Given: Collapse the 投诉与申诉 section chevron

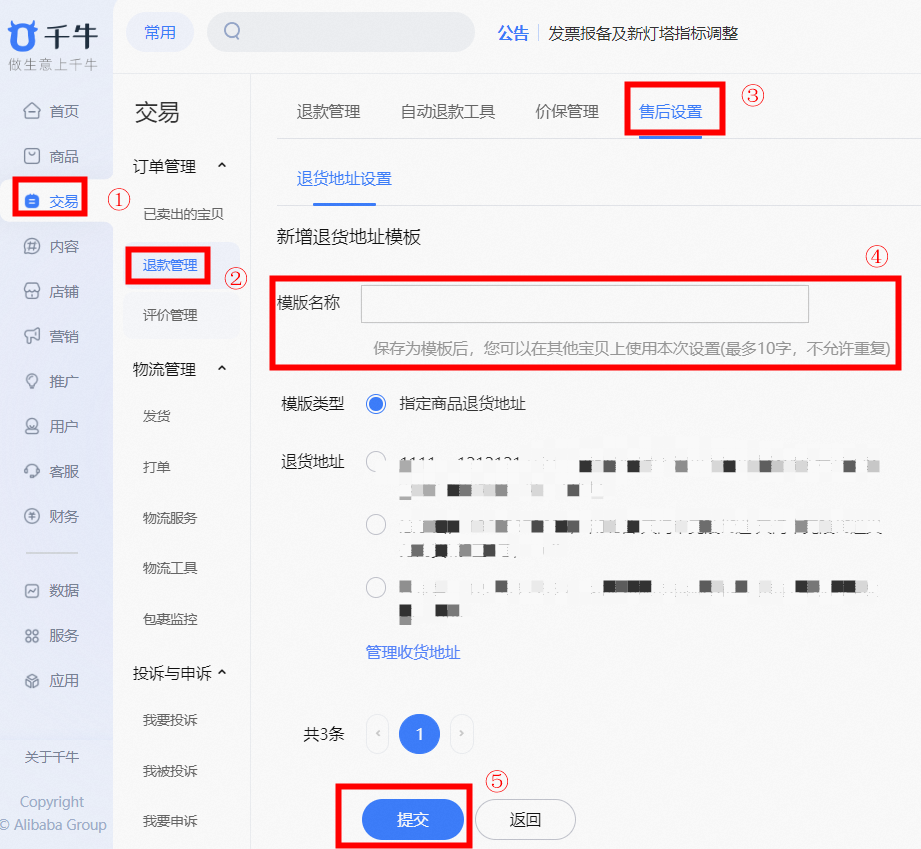Looking at the screenshot, I should pos(222,672).
